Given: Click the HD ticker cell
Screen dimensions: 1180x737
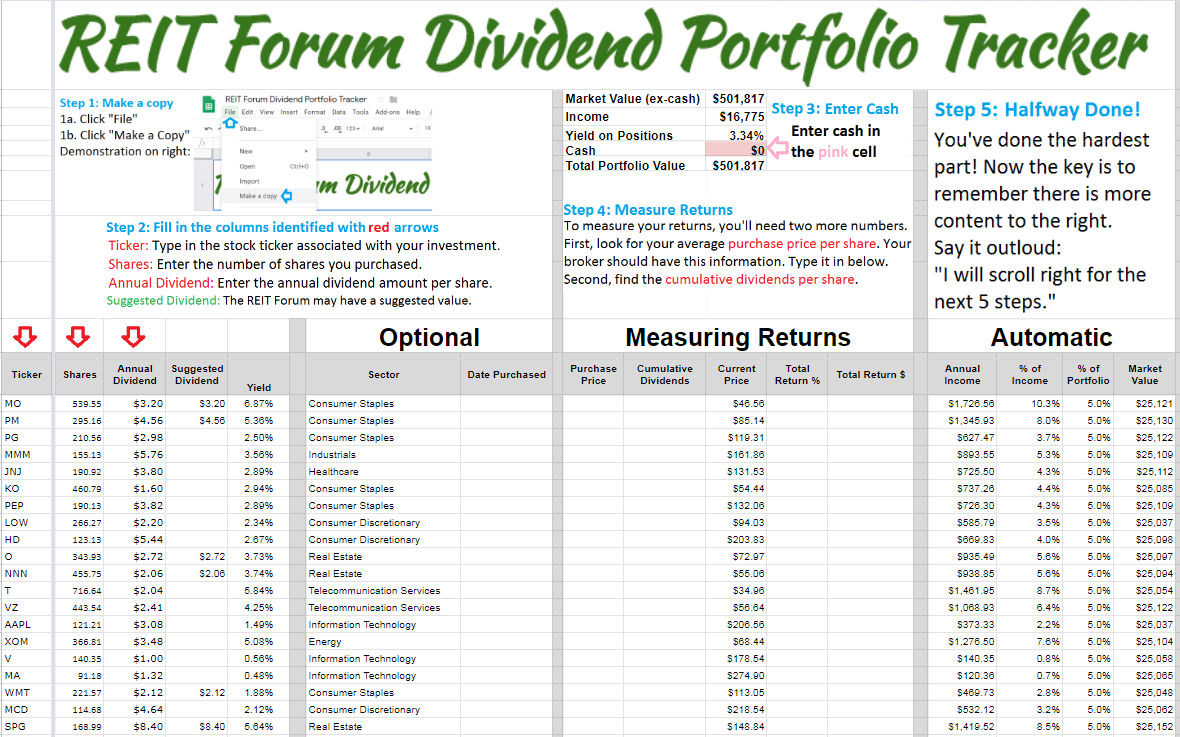Looking at the screenshot, I should pos(26,540).
